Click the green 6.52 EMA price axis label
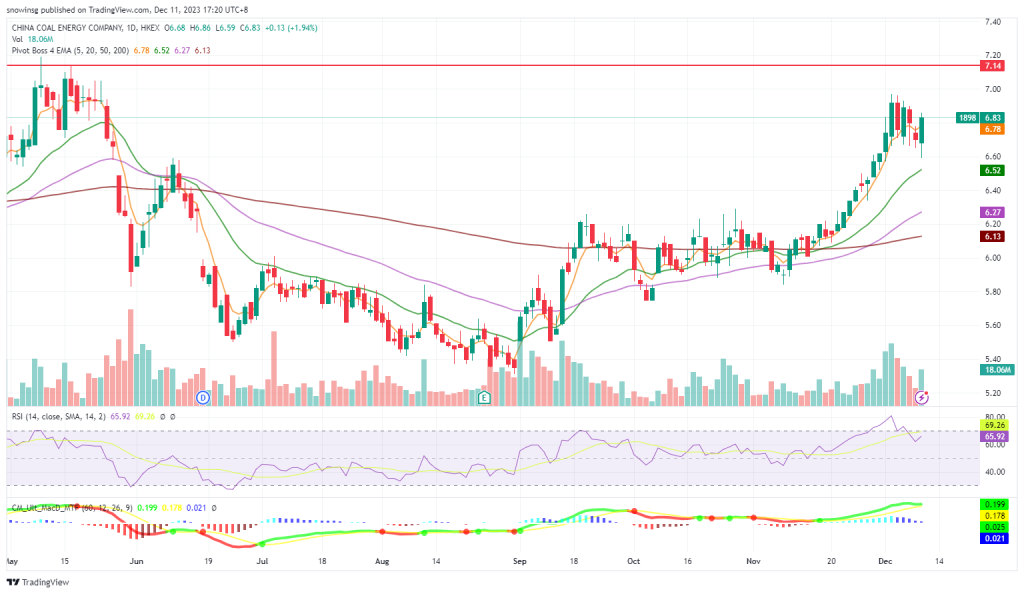This screenshot has width=1024, height=594. click(993, 170)
